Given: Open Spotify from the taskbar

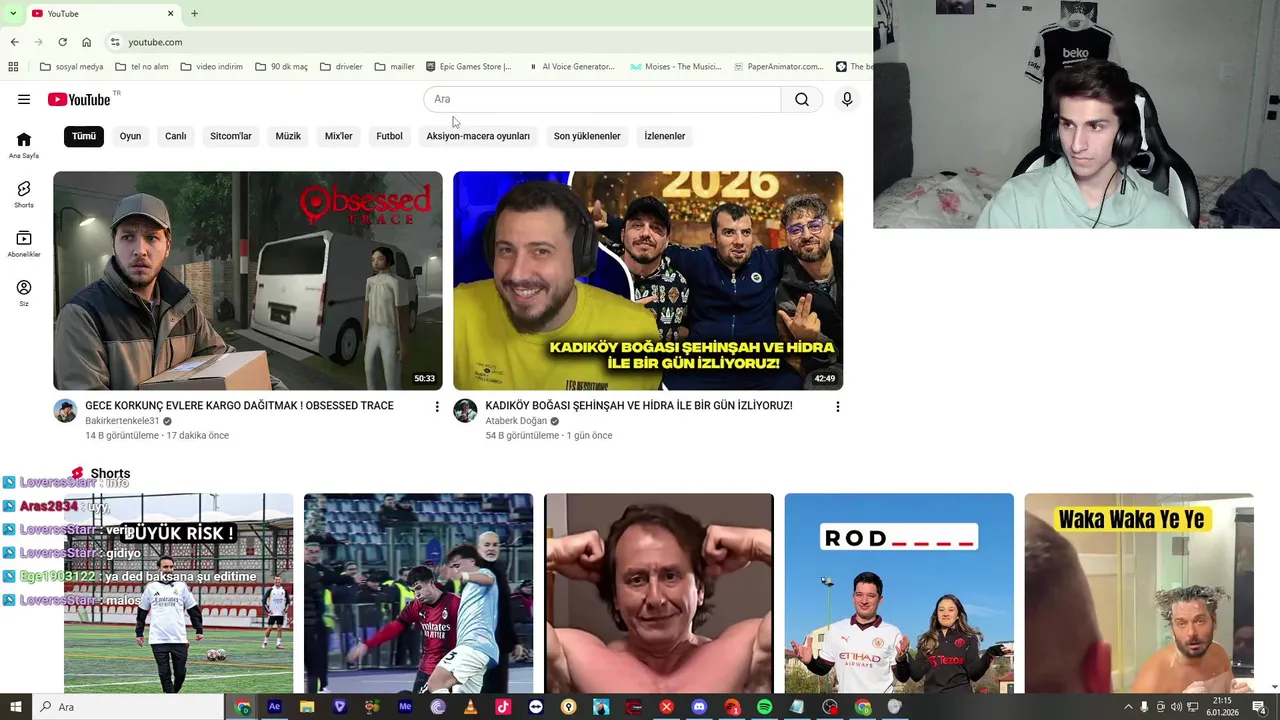Looking at the screenshot, I should tap(764, 707).
